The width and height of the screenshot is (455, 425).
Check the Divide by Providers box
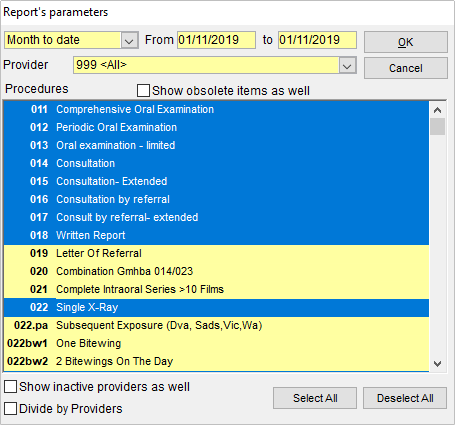11,409
